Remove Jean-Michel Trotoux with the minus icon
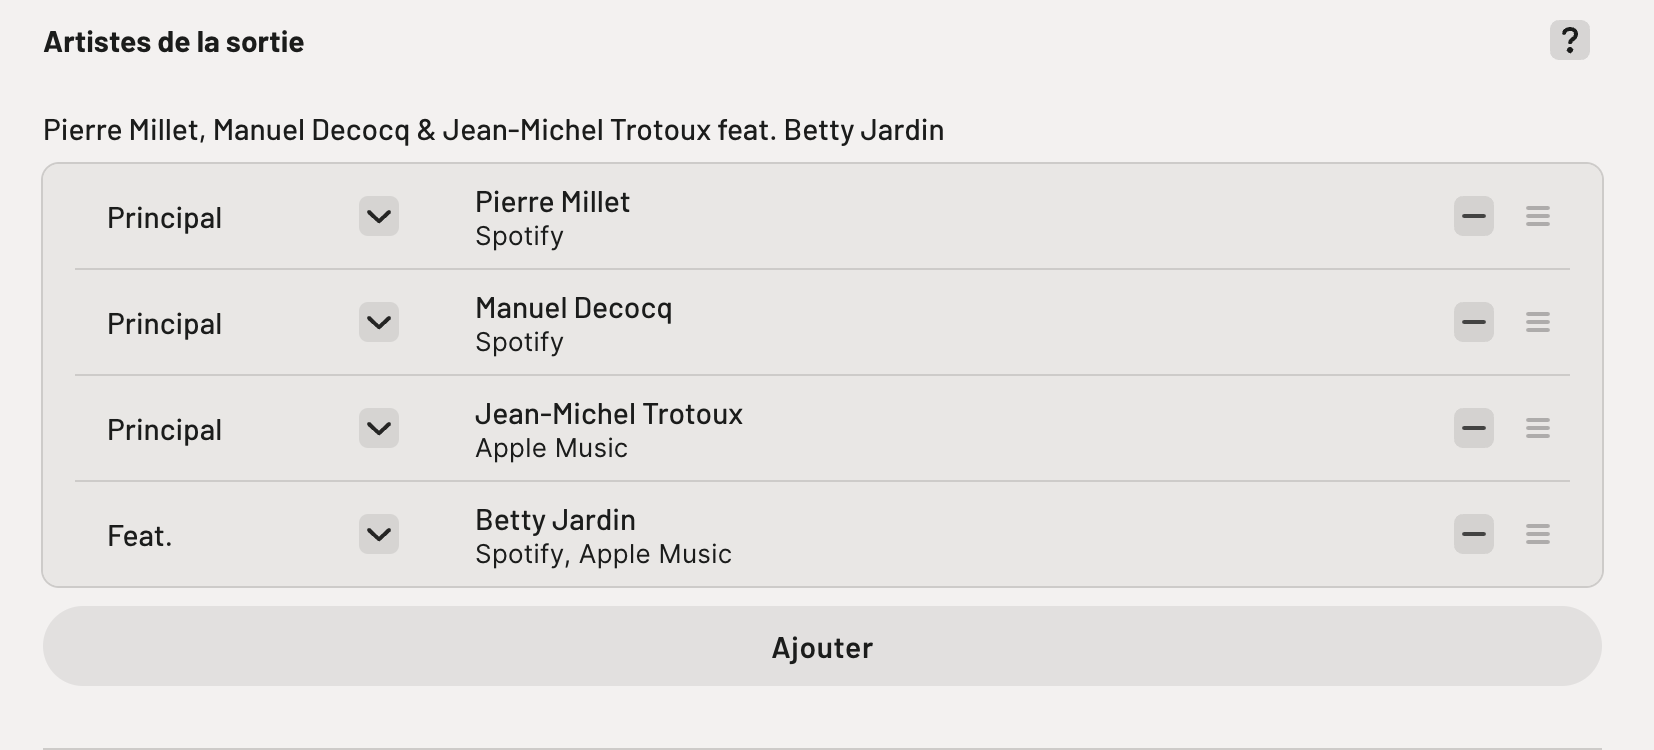 tap(1473, 428)
